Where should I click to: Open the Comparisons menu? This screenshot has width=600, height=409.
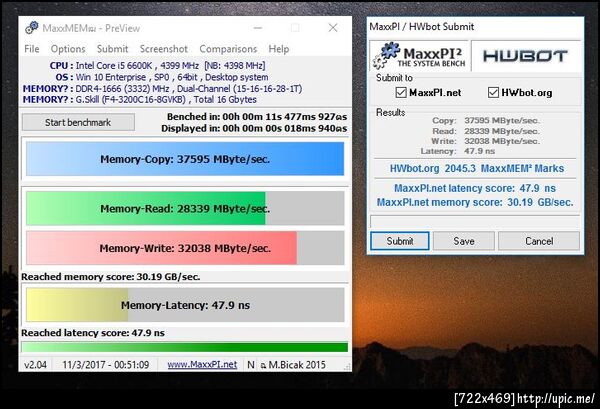(x=228, y=49)
